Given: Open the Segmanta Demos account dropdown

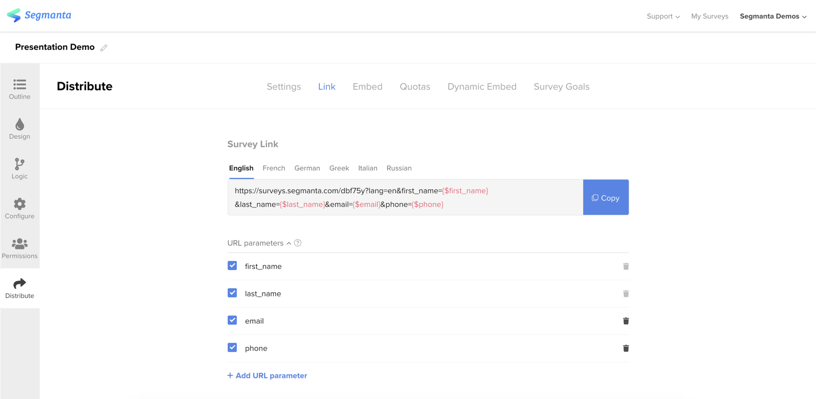Looking at the screenshot, I should pyautogui.click(x=773, y=16).
